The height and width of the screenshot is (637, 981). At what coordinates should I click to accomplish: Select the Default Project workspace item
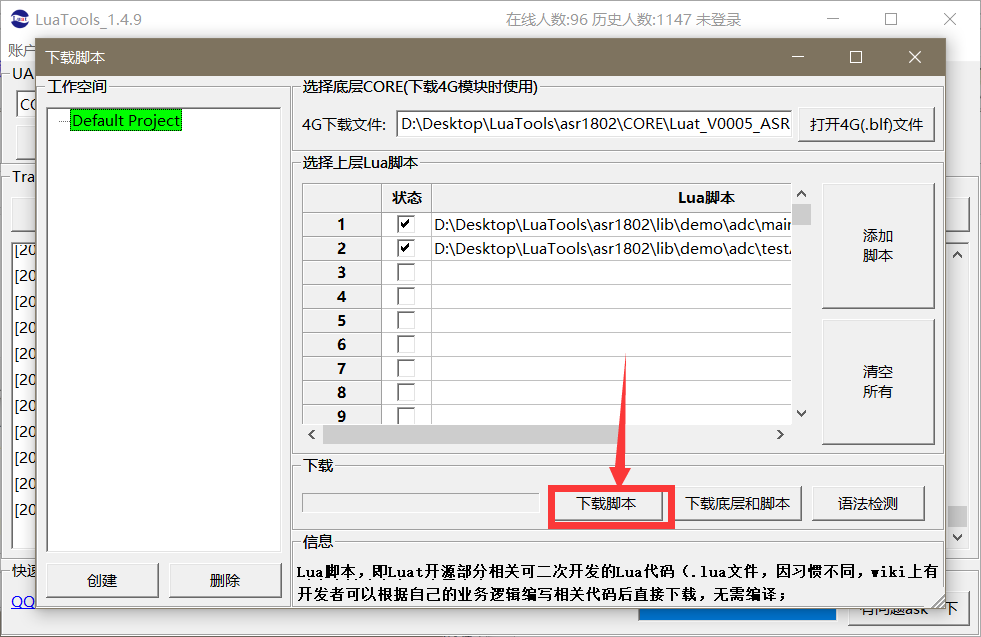point(126,120)
